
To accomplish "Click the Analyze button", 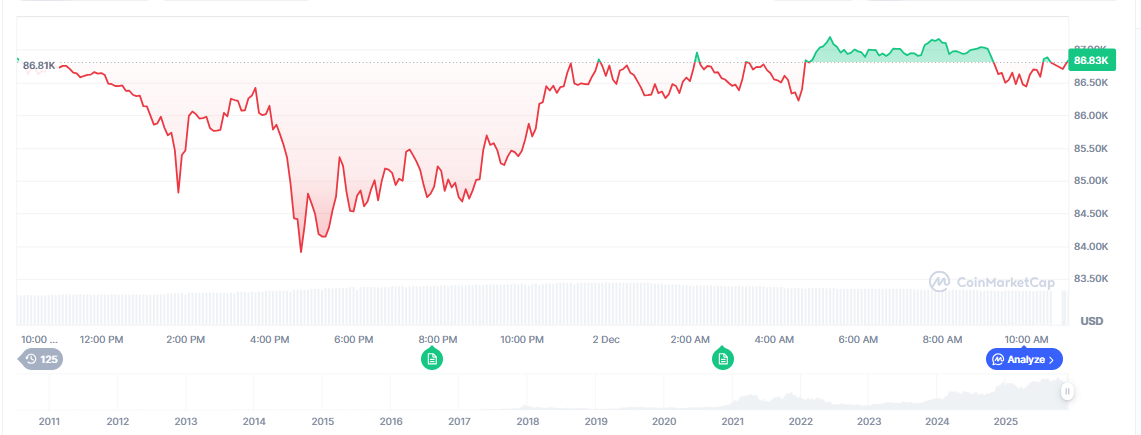I will coord(1025,359).
